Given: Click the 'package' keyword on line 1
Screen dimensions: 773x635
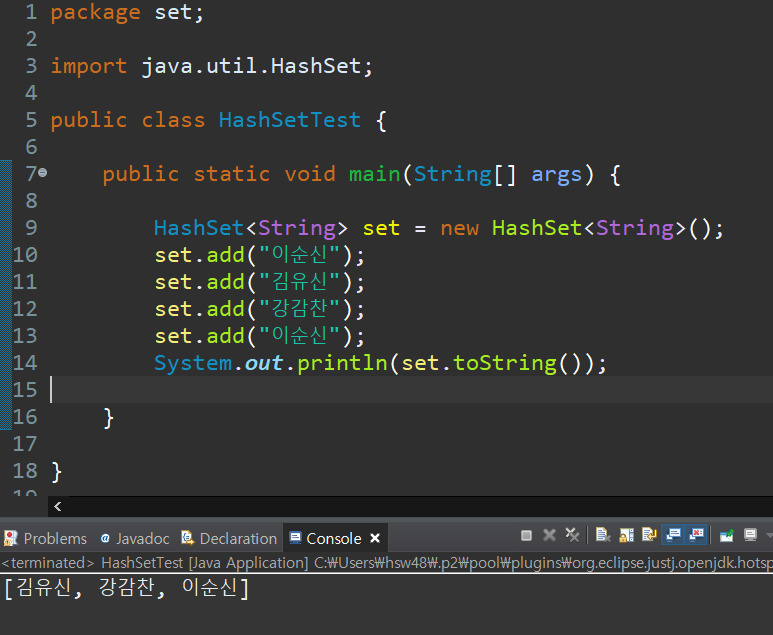Looking at the screenshot, I should click(x=96, y=12).
